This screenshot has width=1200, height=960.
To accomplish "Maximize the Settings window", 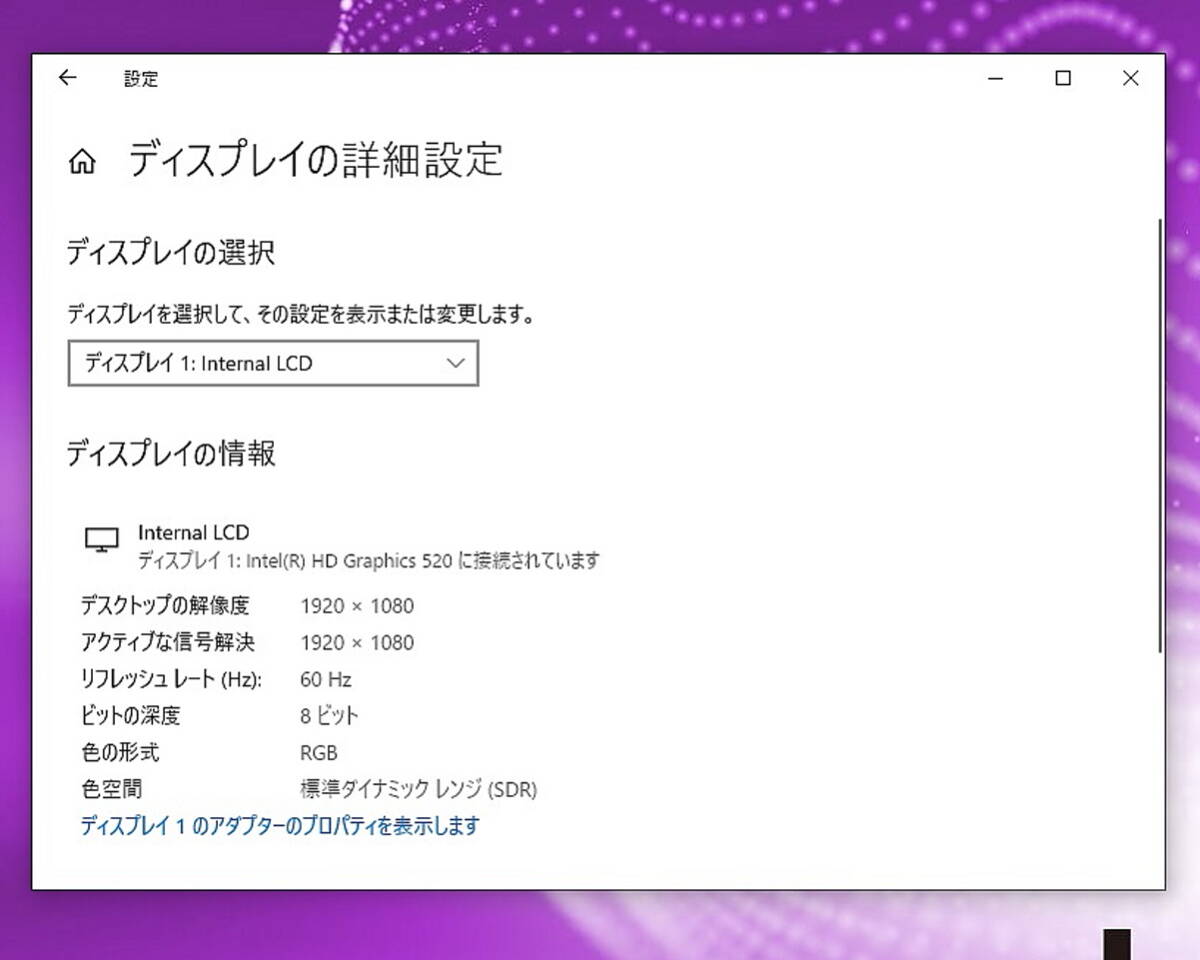I will [x=1063, y=78].
